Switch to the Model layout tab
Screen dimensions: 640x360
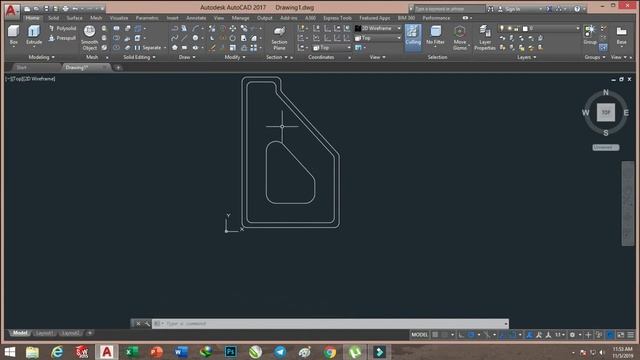[x=20, y=333]
